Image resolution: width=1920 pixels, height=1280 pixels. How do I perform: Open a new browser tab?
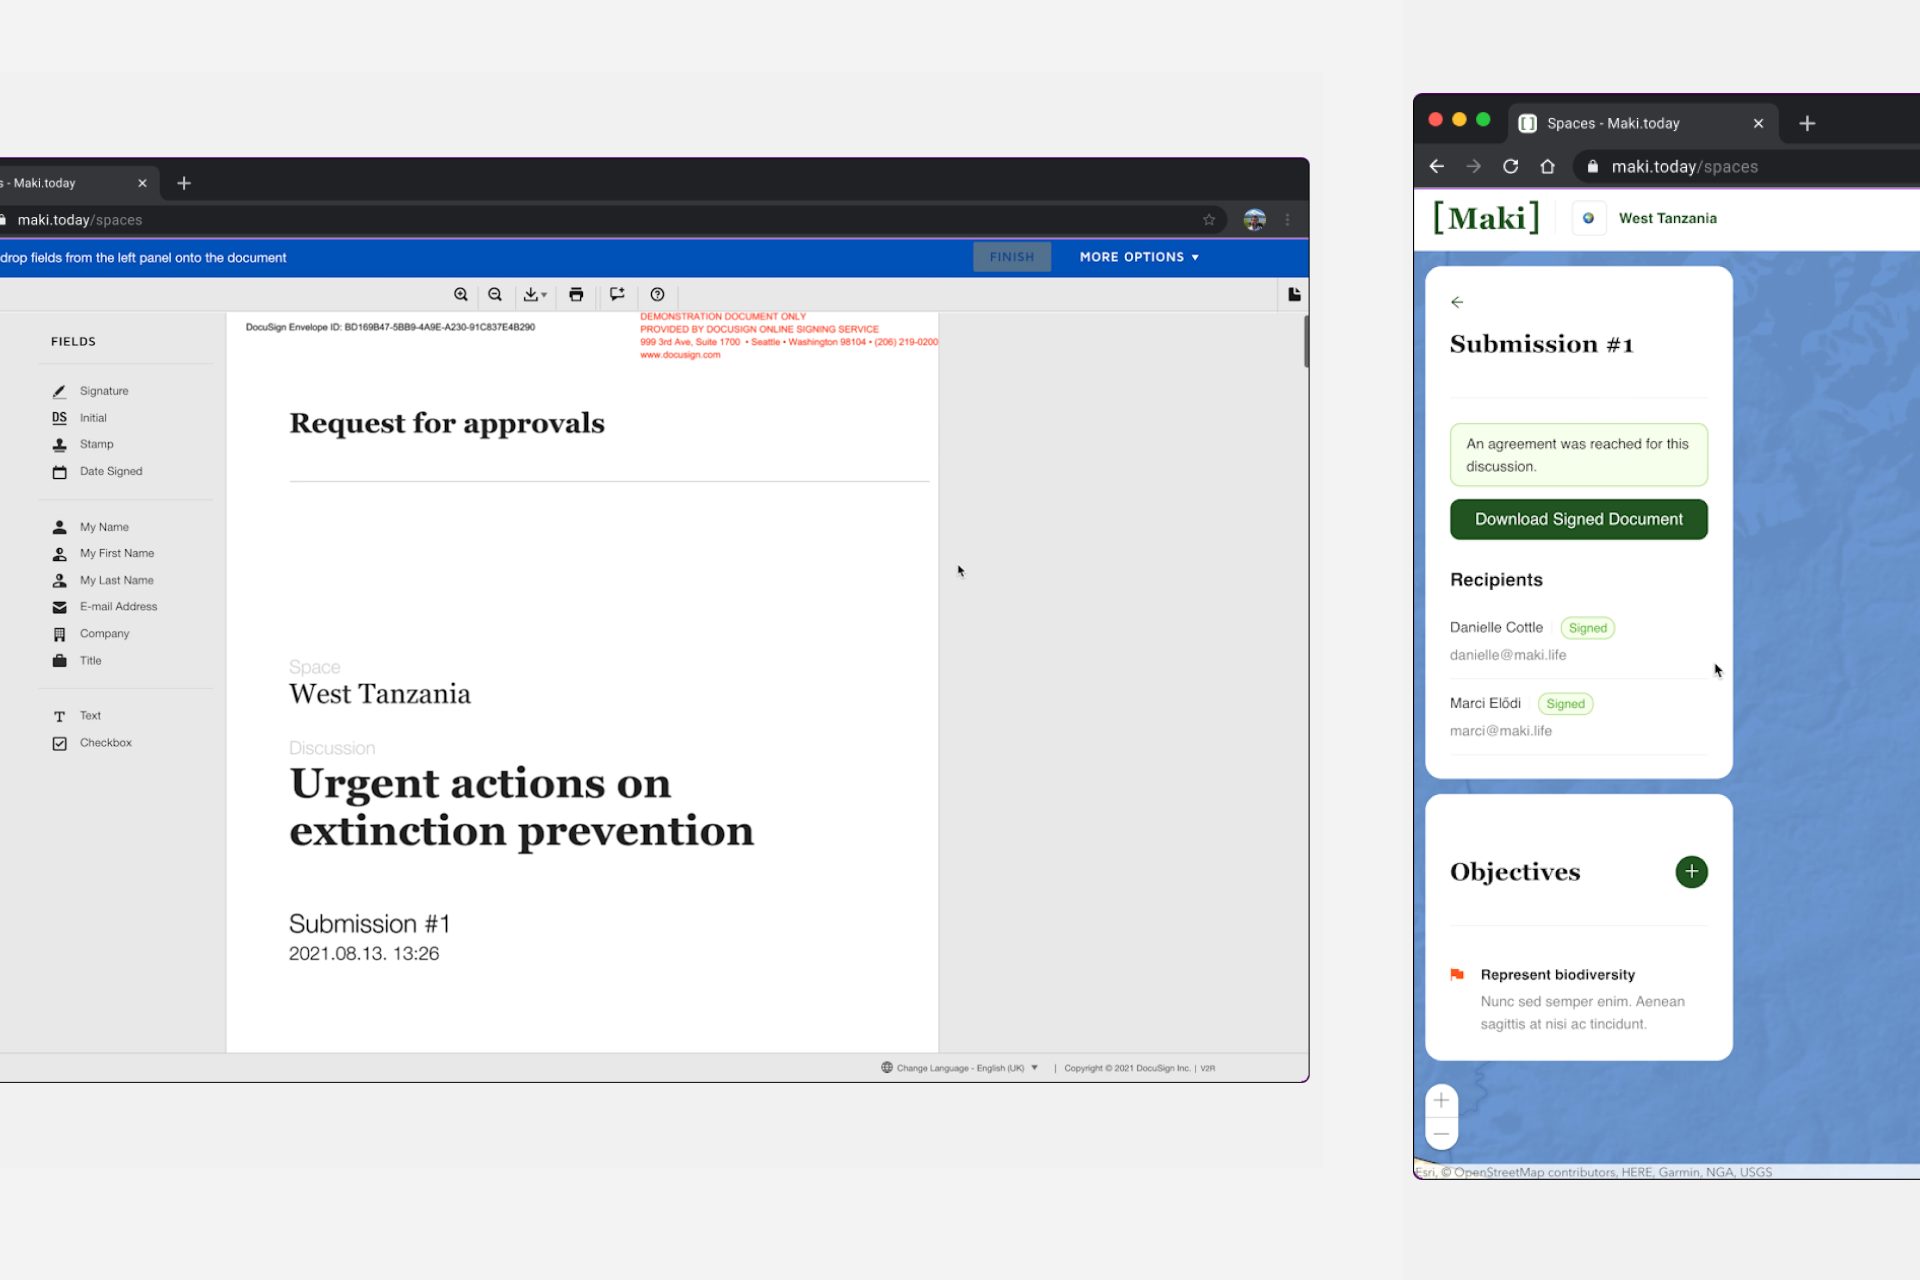[x=1807, y=123]
